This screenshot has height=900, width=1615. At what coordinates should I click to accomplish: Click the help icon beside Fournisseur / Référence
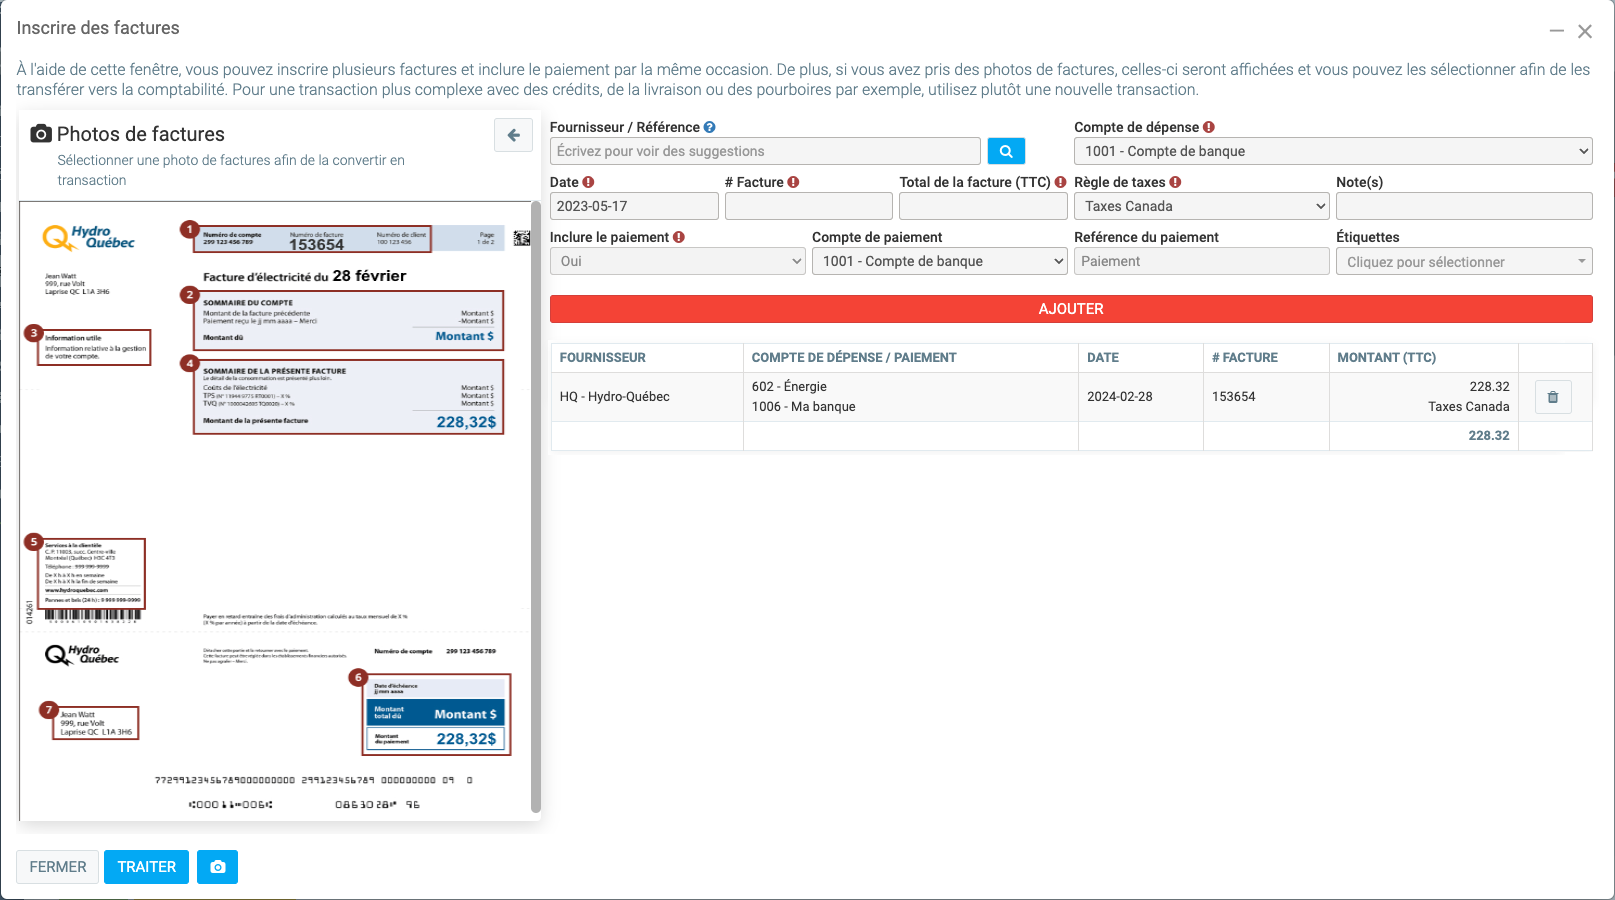(x=709, y=127)
